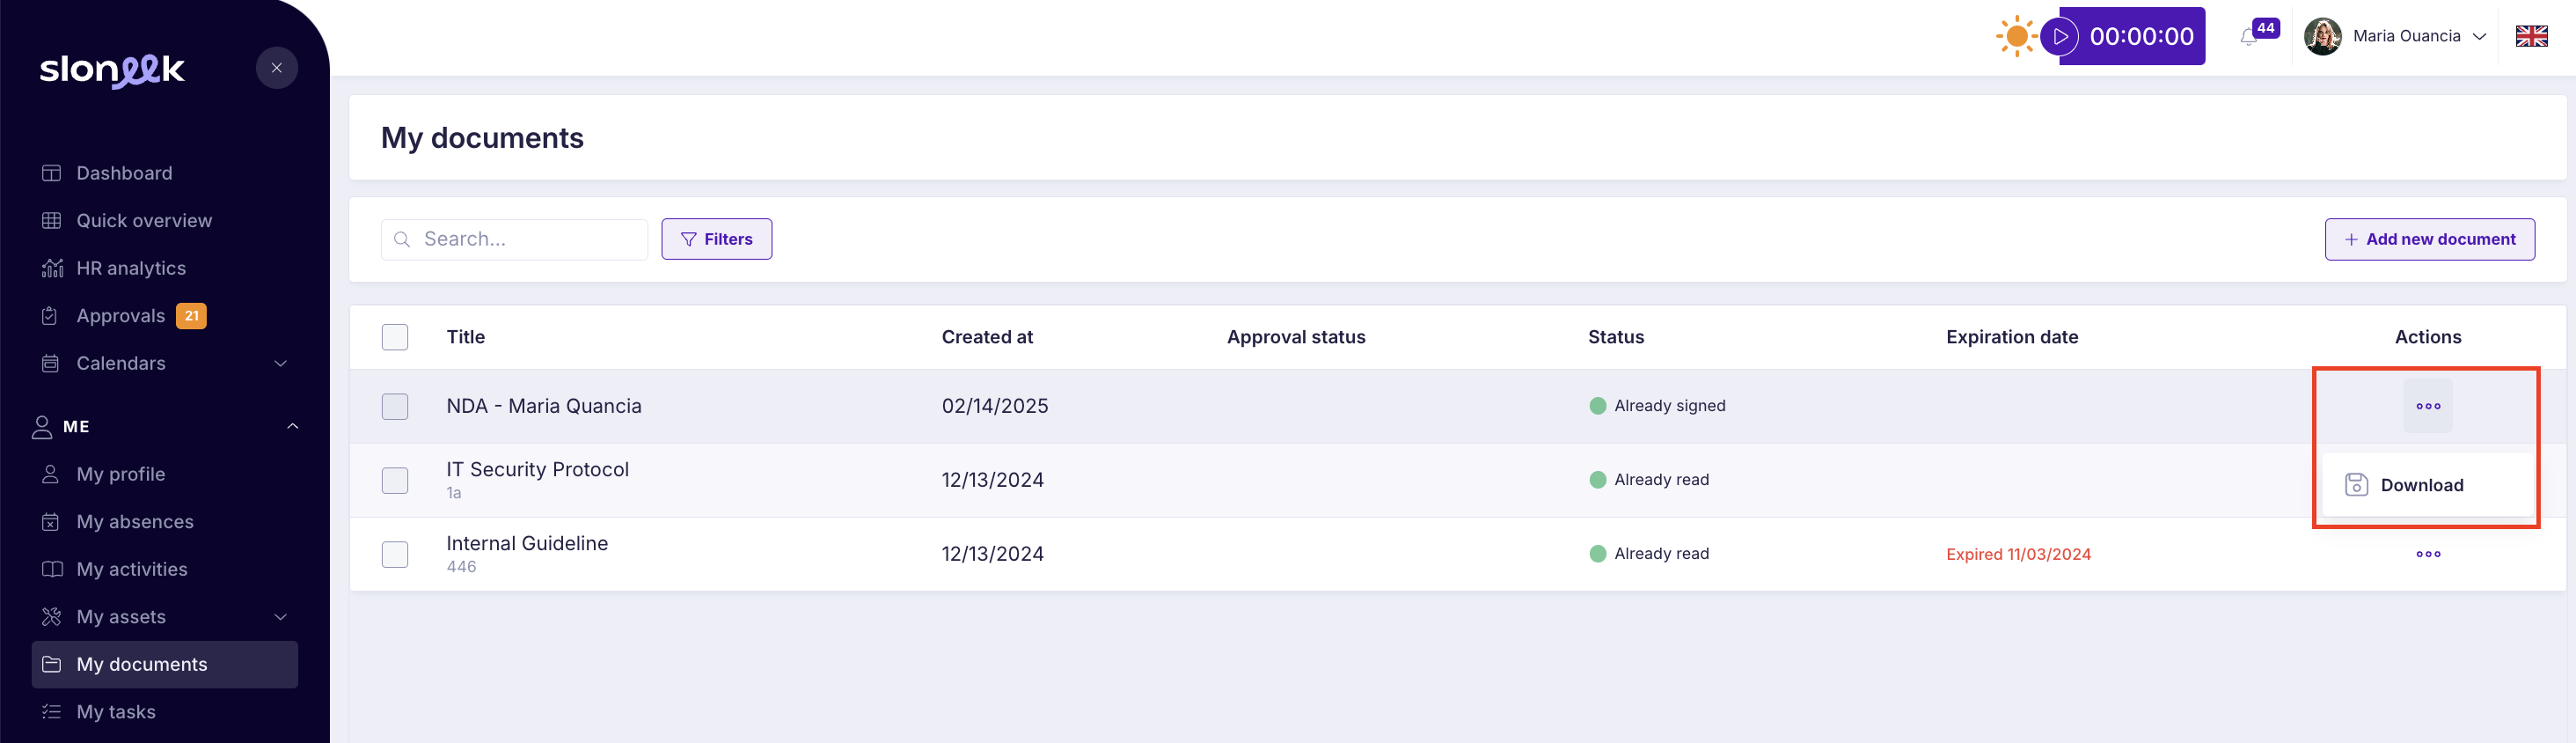Click the Quick overview grid icon
Screen dimensions: 2576x743
[x=51, y=221]
